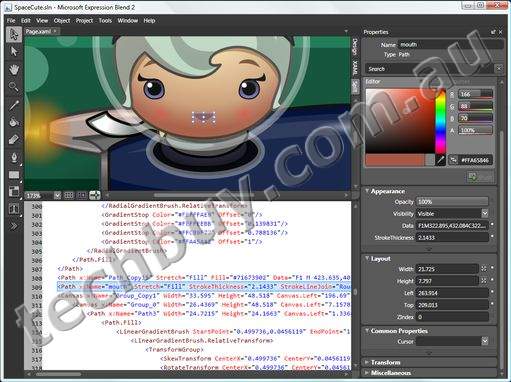Screen dimensions: 511x382
Task: Open the Asset Library chevrons
Action: pyautogui.click(x=14, y=226)
